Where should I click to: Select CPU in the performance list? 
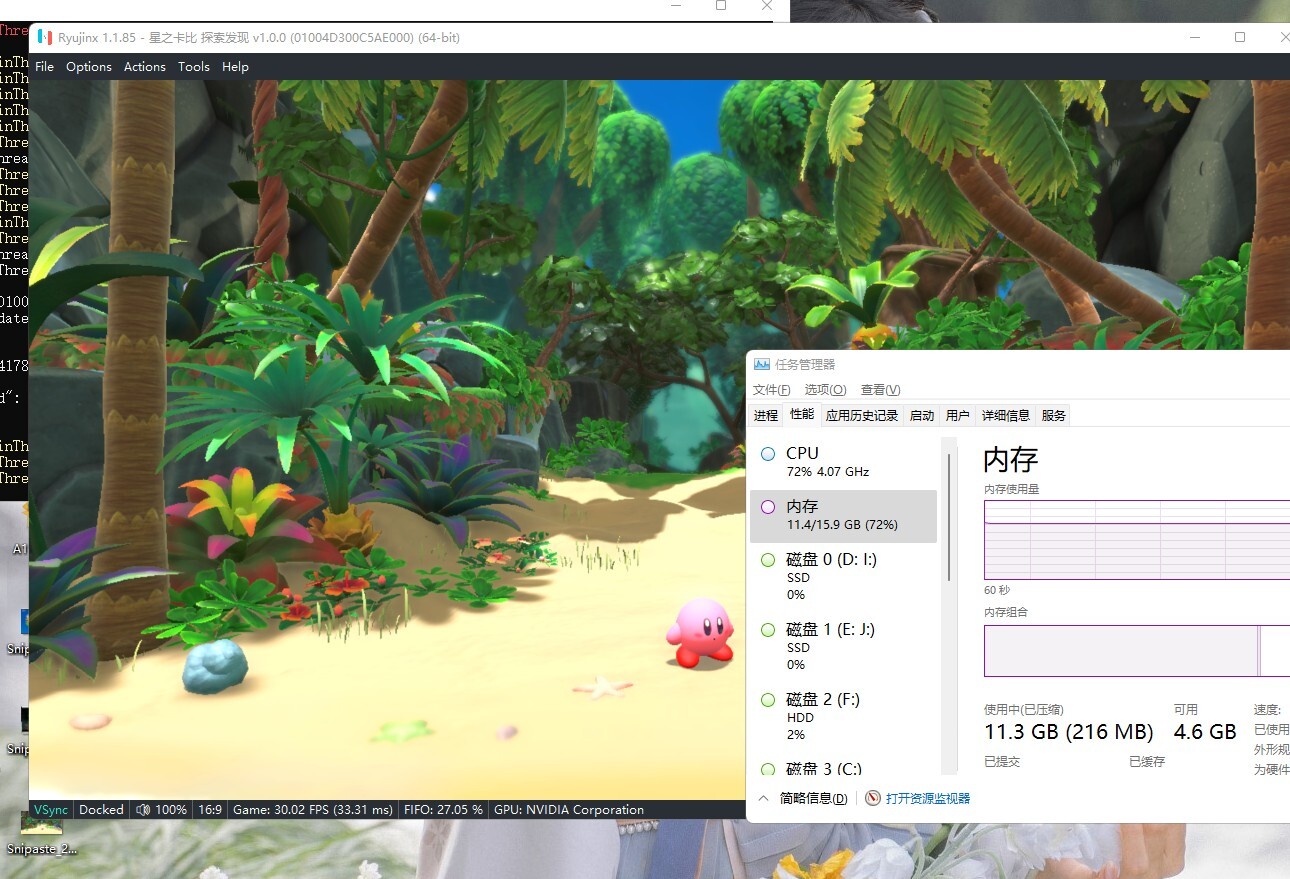click(x=843, y=462)
